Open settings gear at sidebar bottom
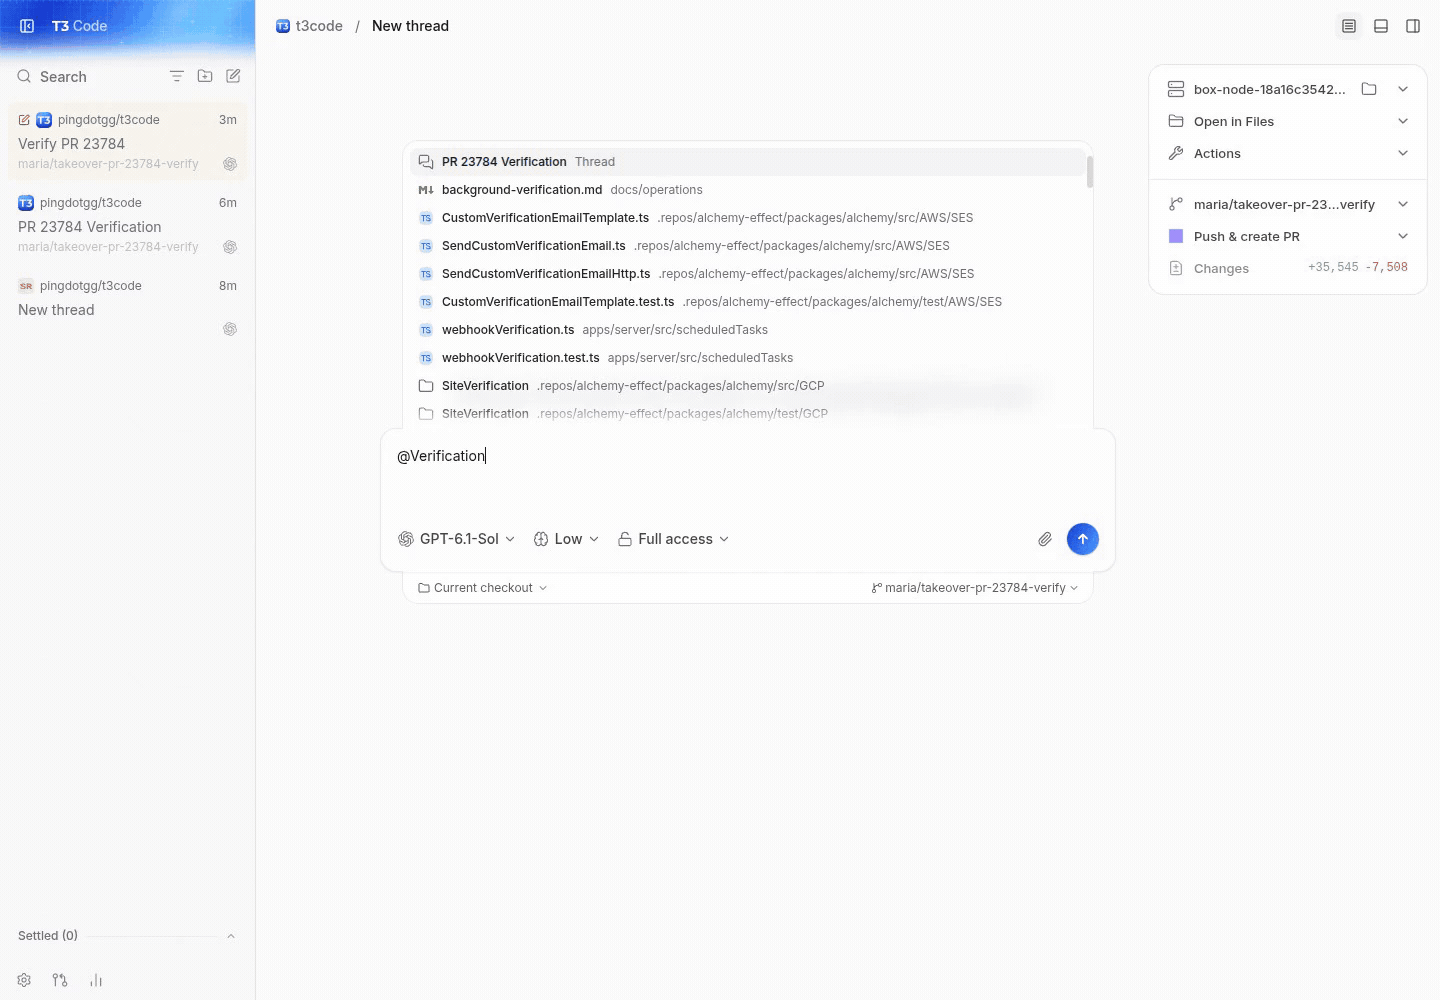 [x=24, y=980]
